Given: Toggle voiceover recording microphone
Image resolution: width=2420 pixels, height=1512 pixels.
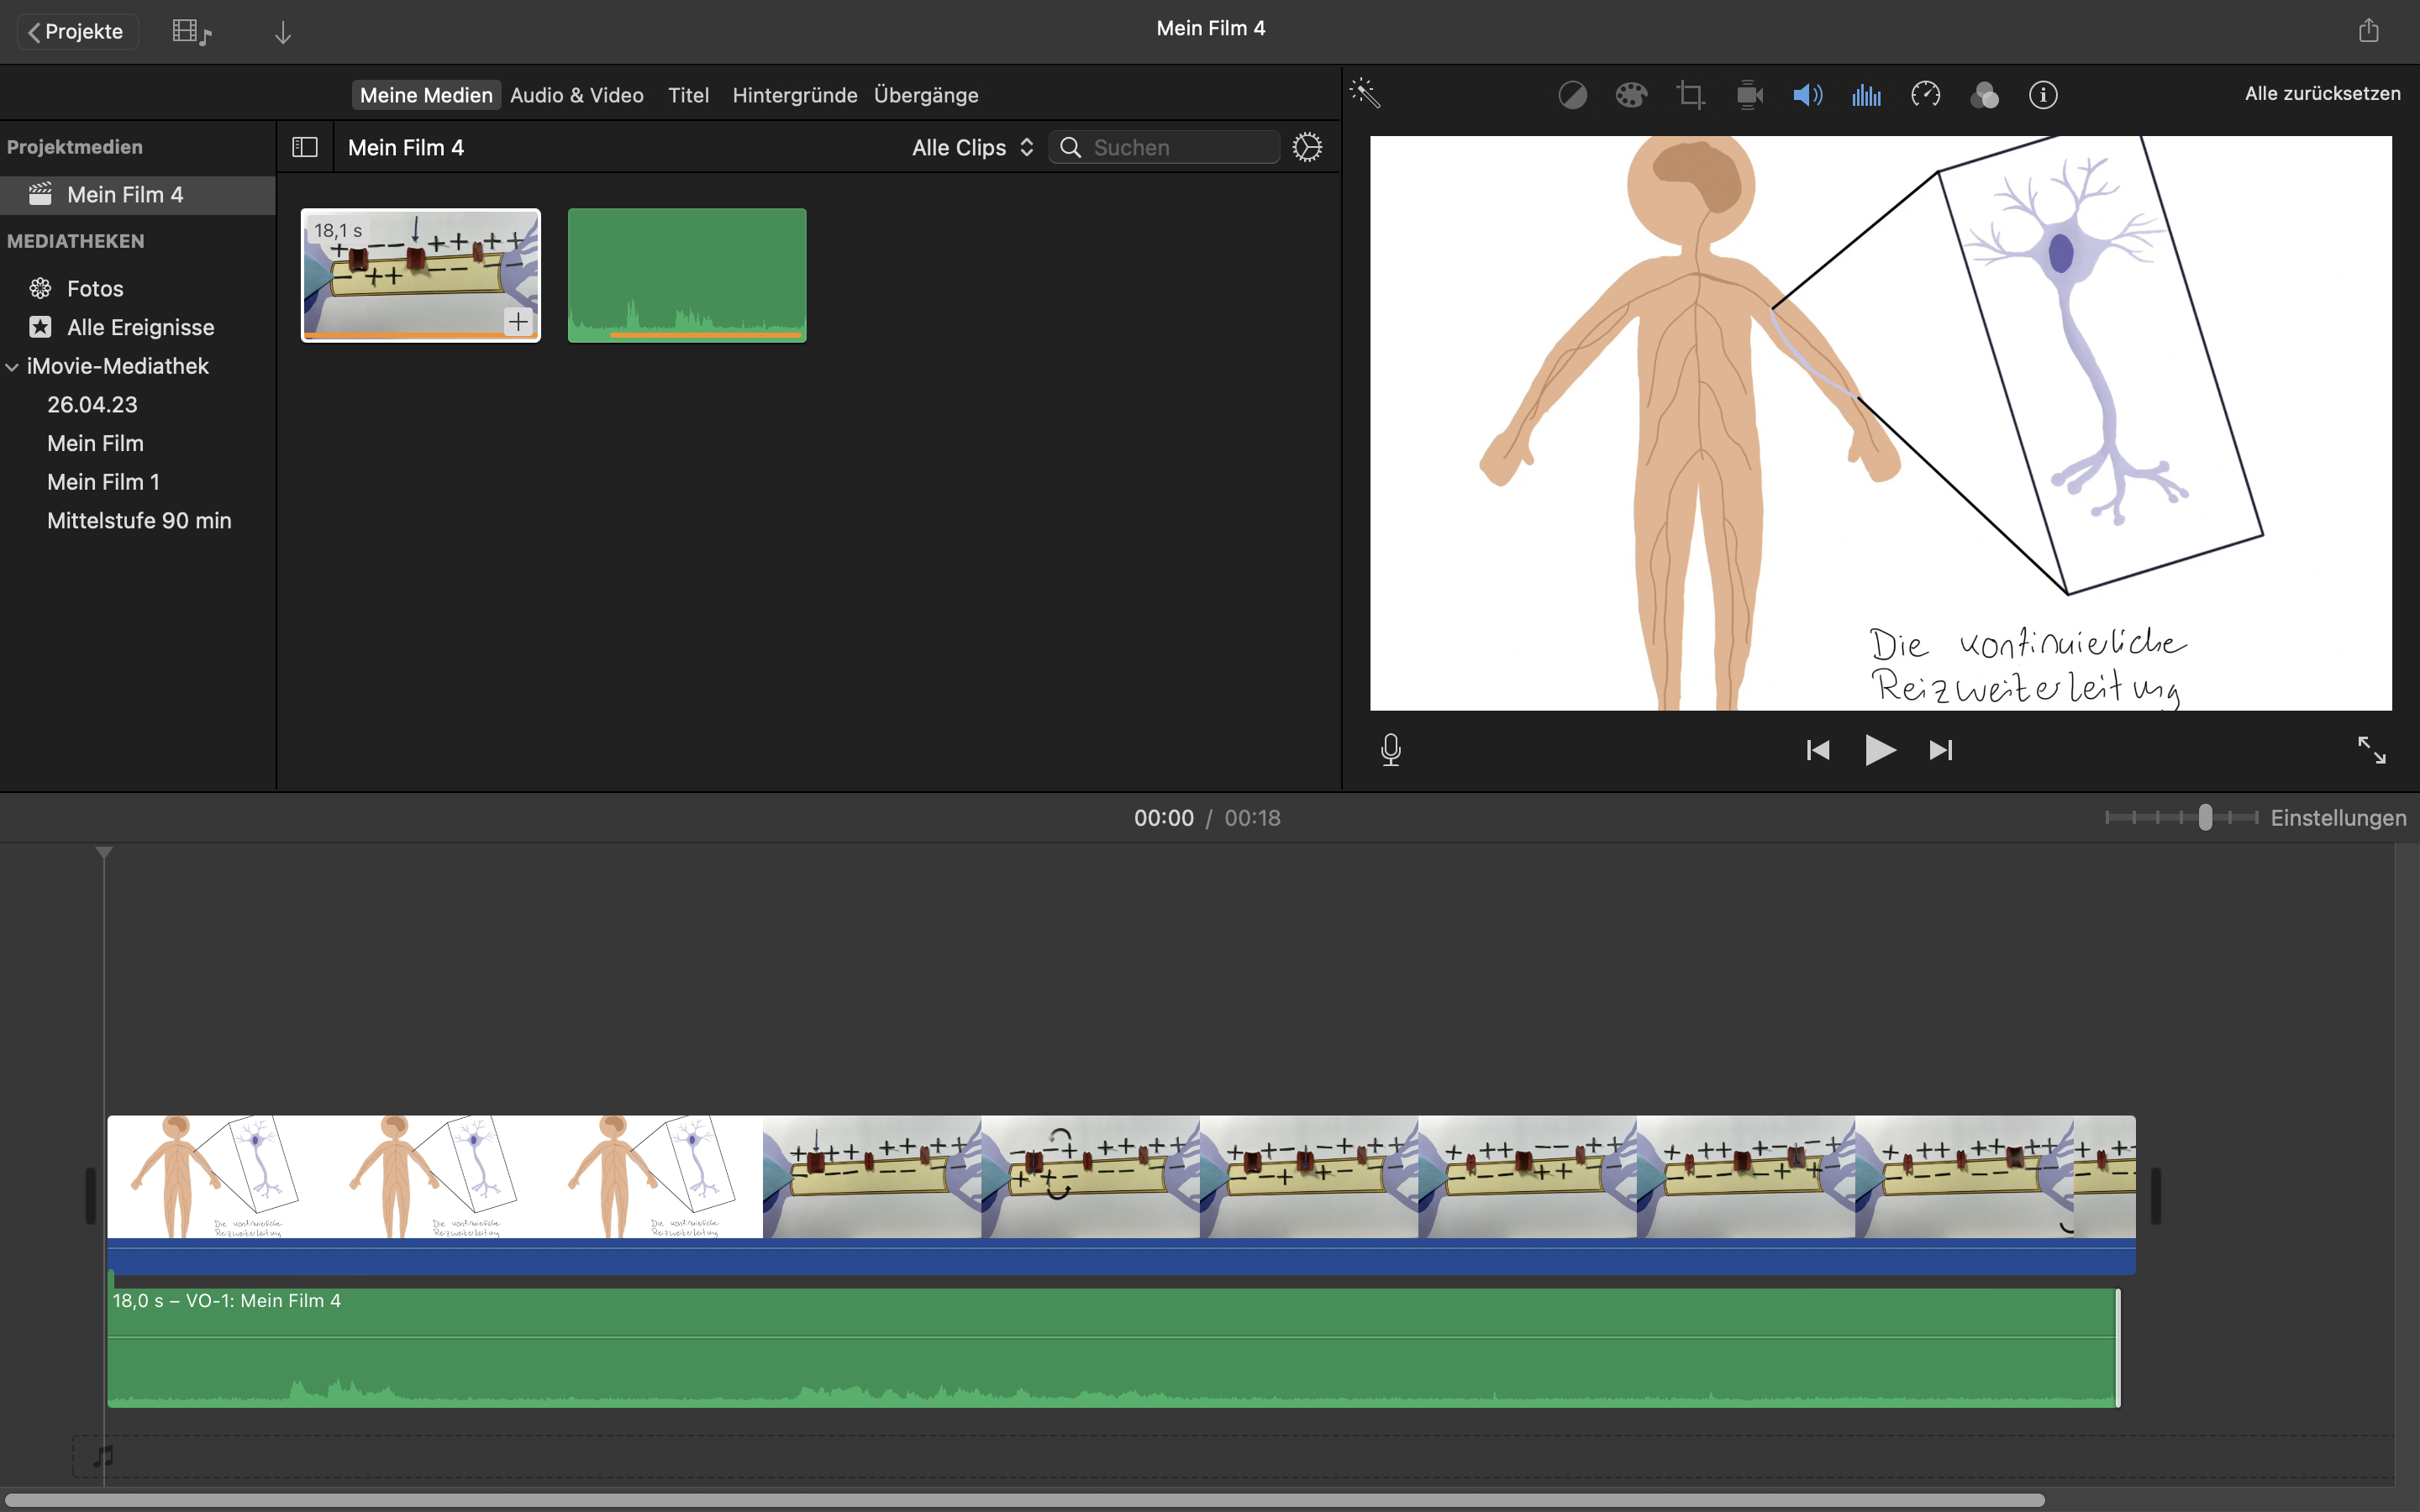Looking at the screenshot, I should (1390, 750).
